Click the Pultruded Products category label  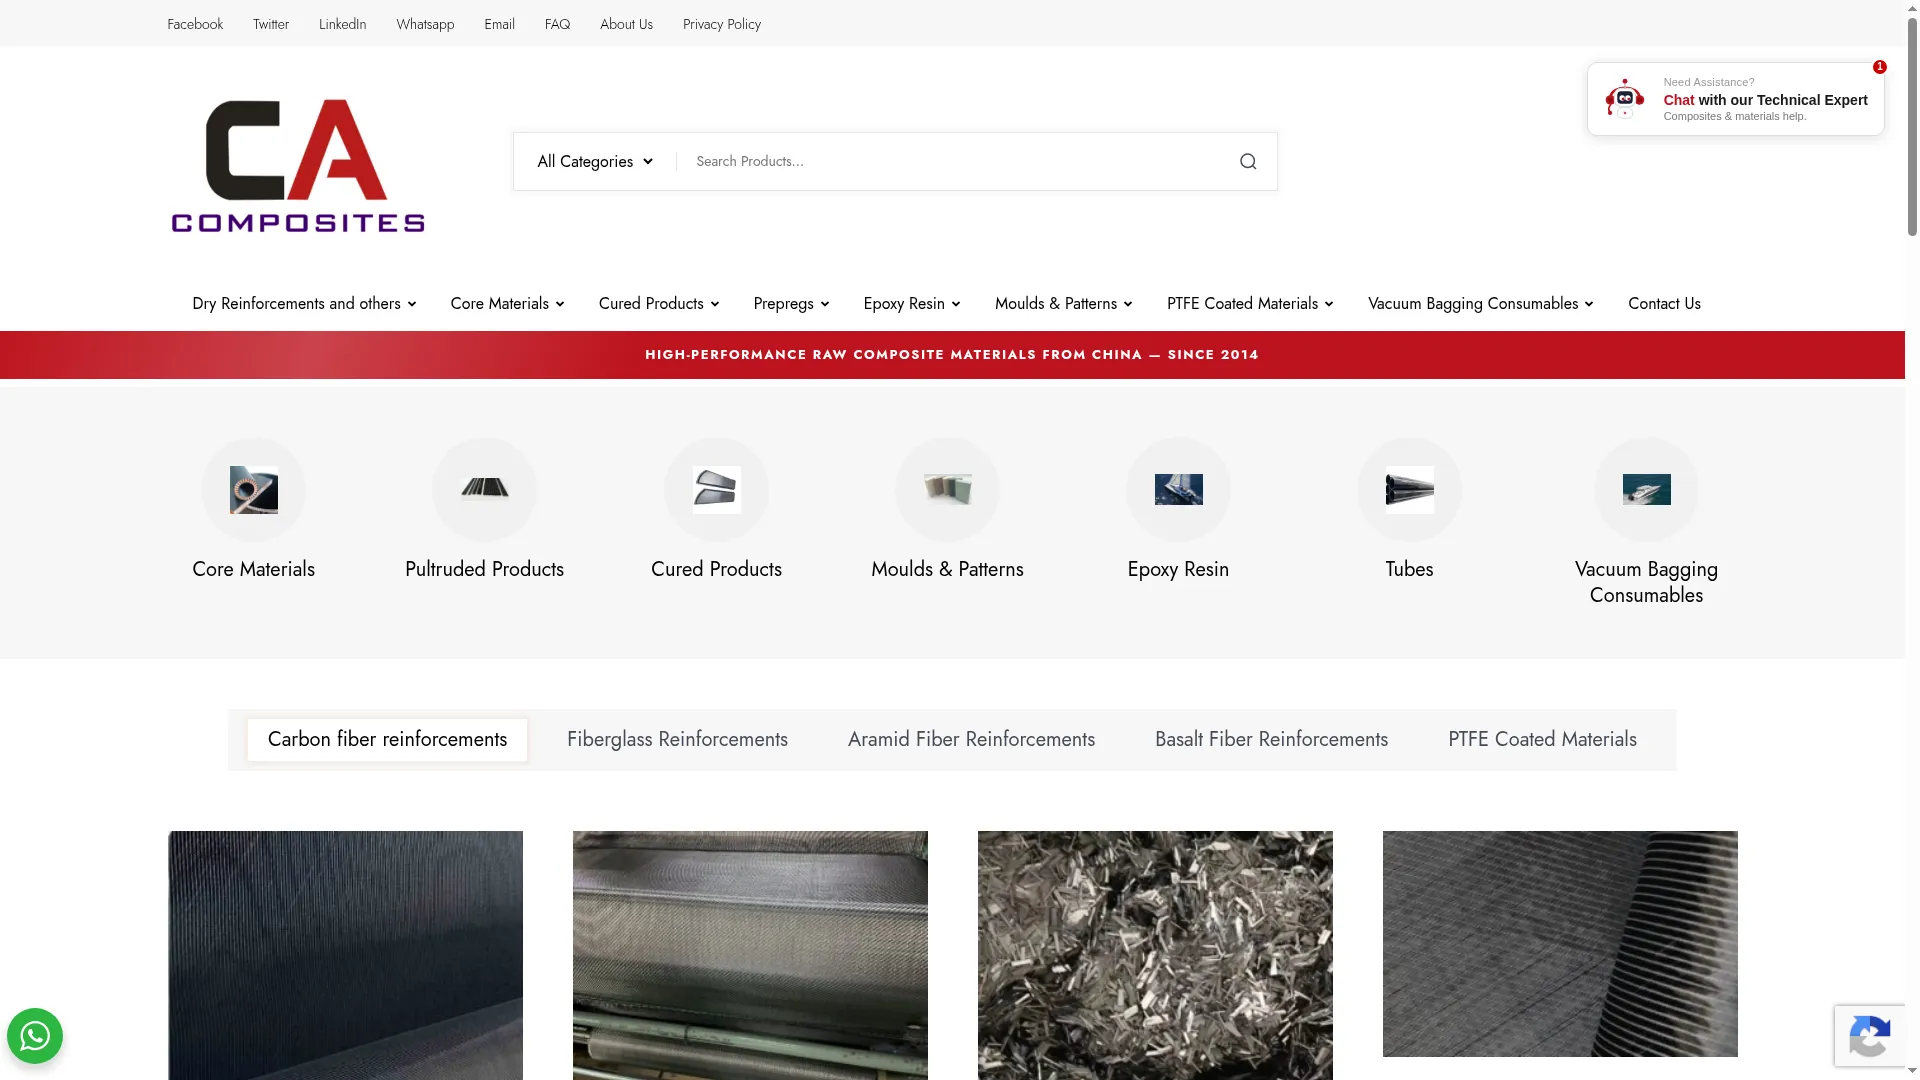(x=484, y=569)
